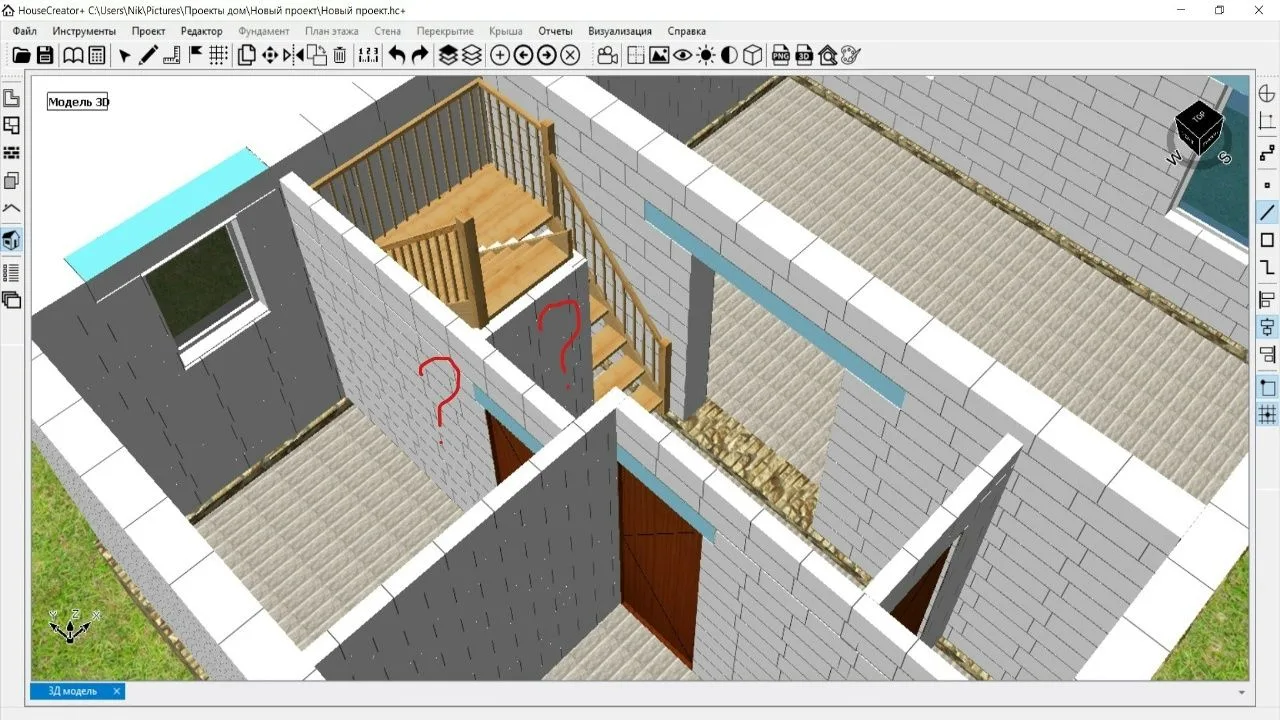Click the move arrows icon
Viewport: 1280px width, 720px height.
[x=270, y=55]
